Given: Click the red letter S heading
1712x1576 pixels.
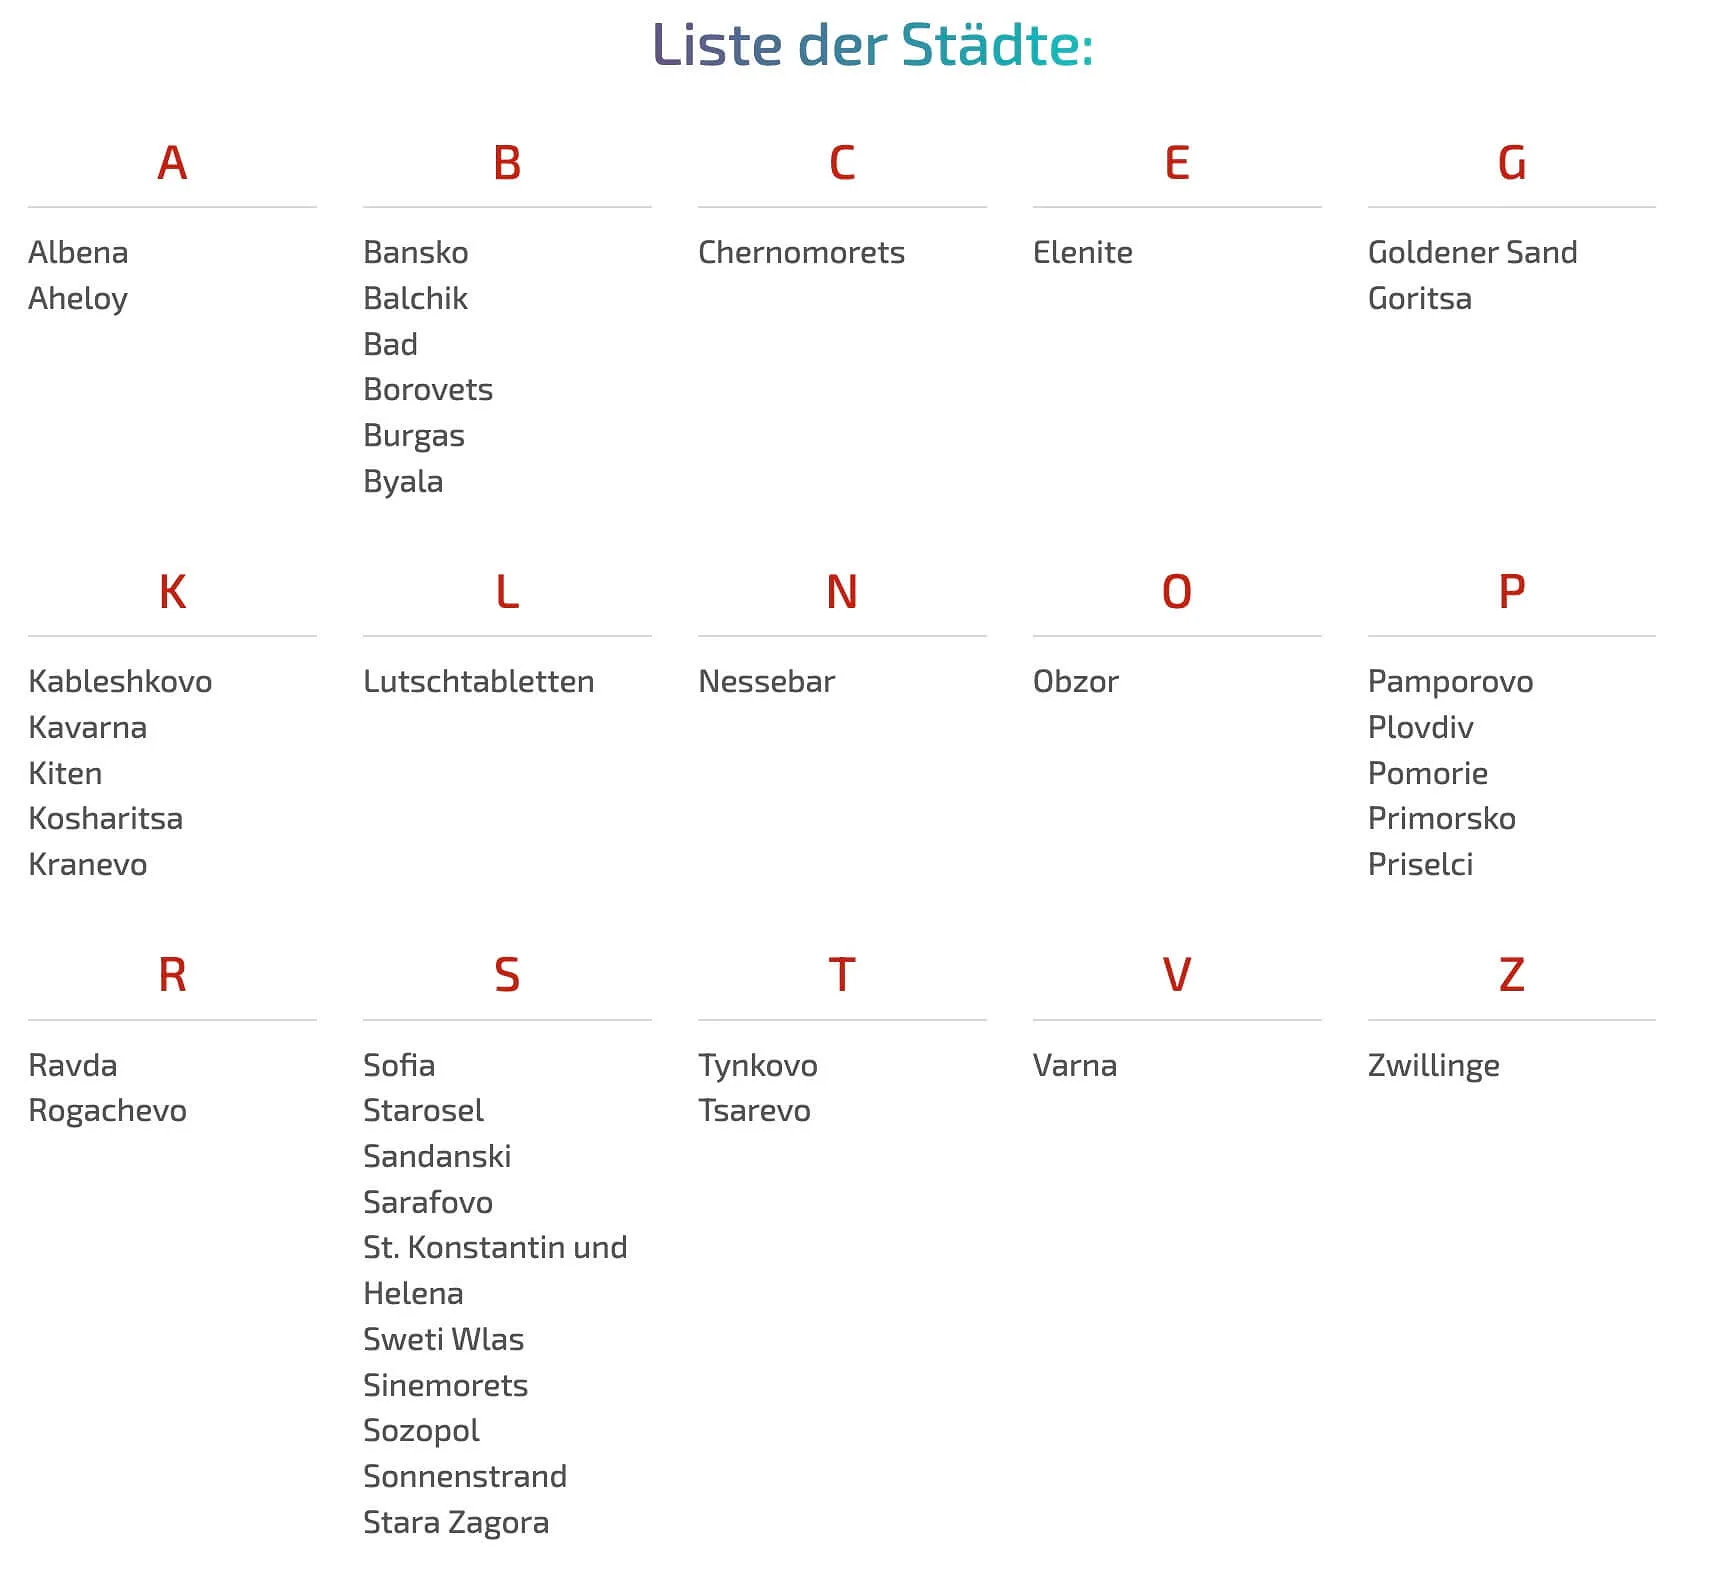Looking at the screenshot, I should point(507,975).
